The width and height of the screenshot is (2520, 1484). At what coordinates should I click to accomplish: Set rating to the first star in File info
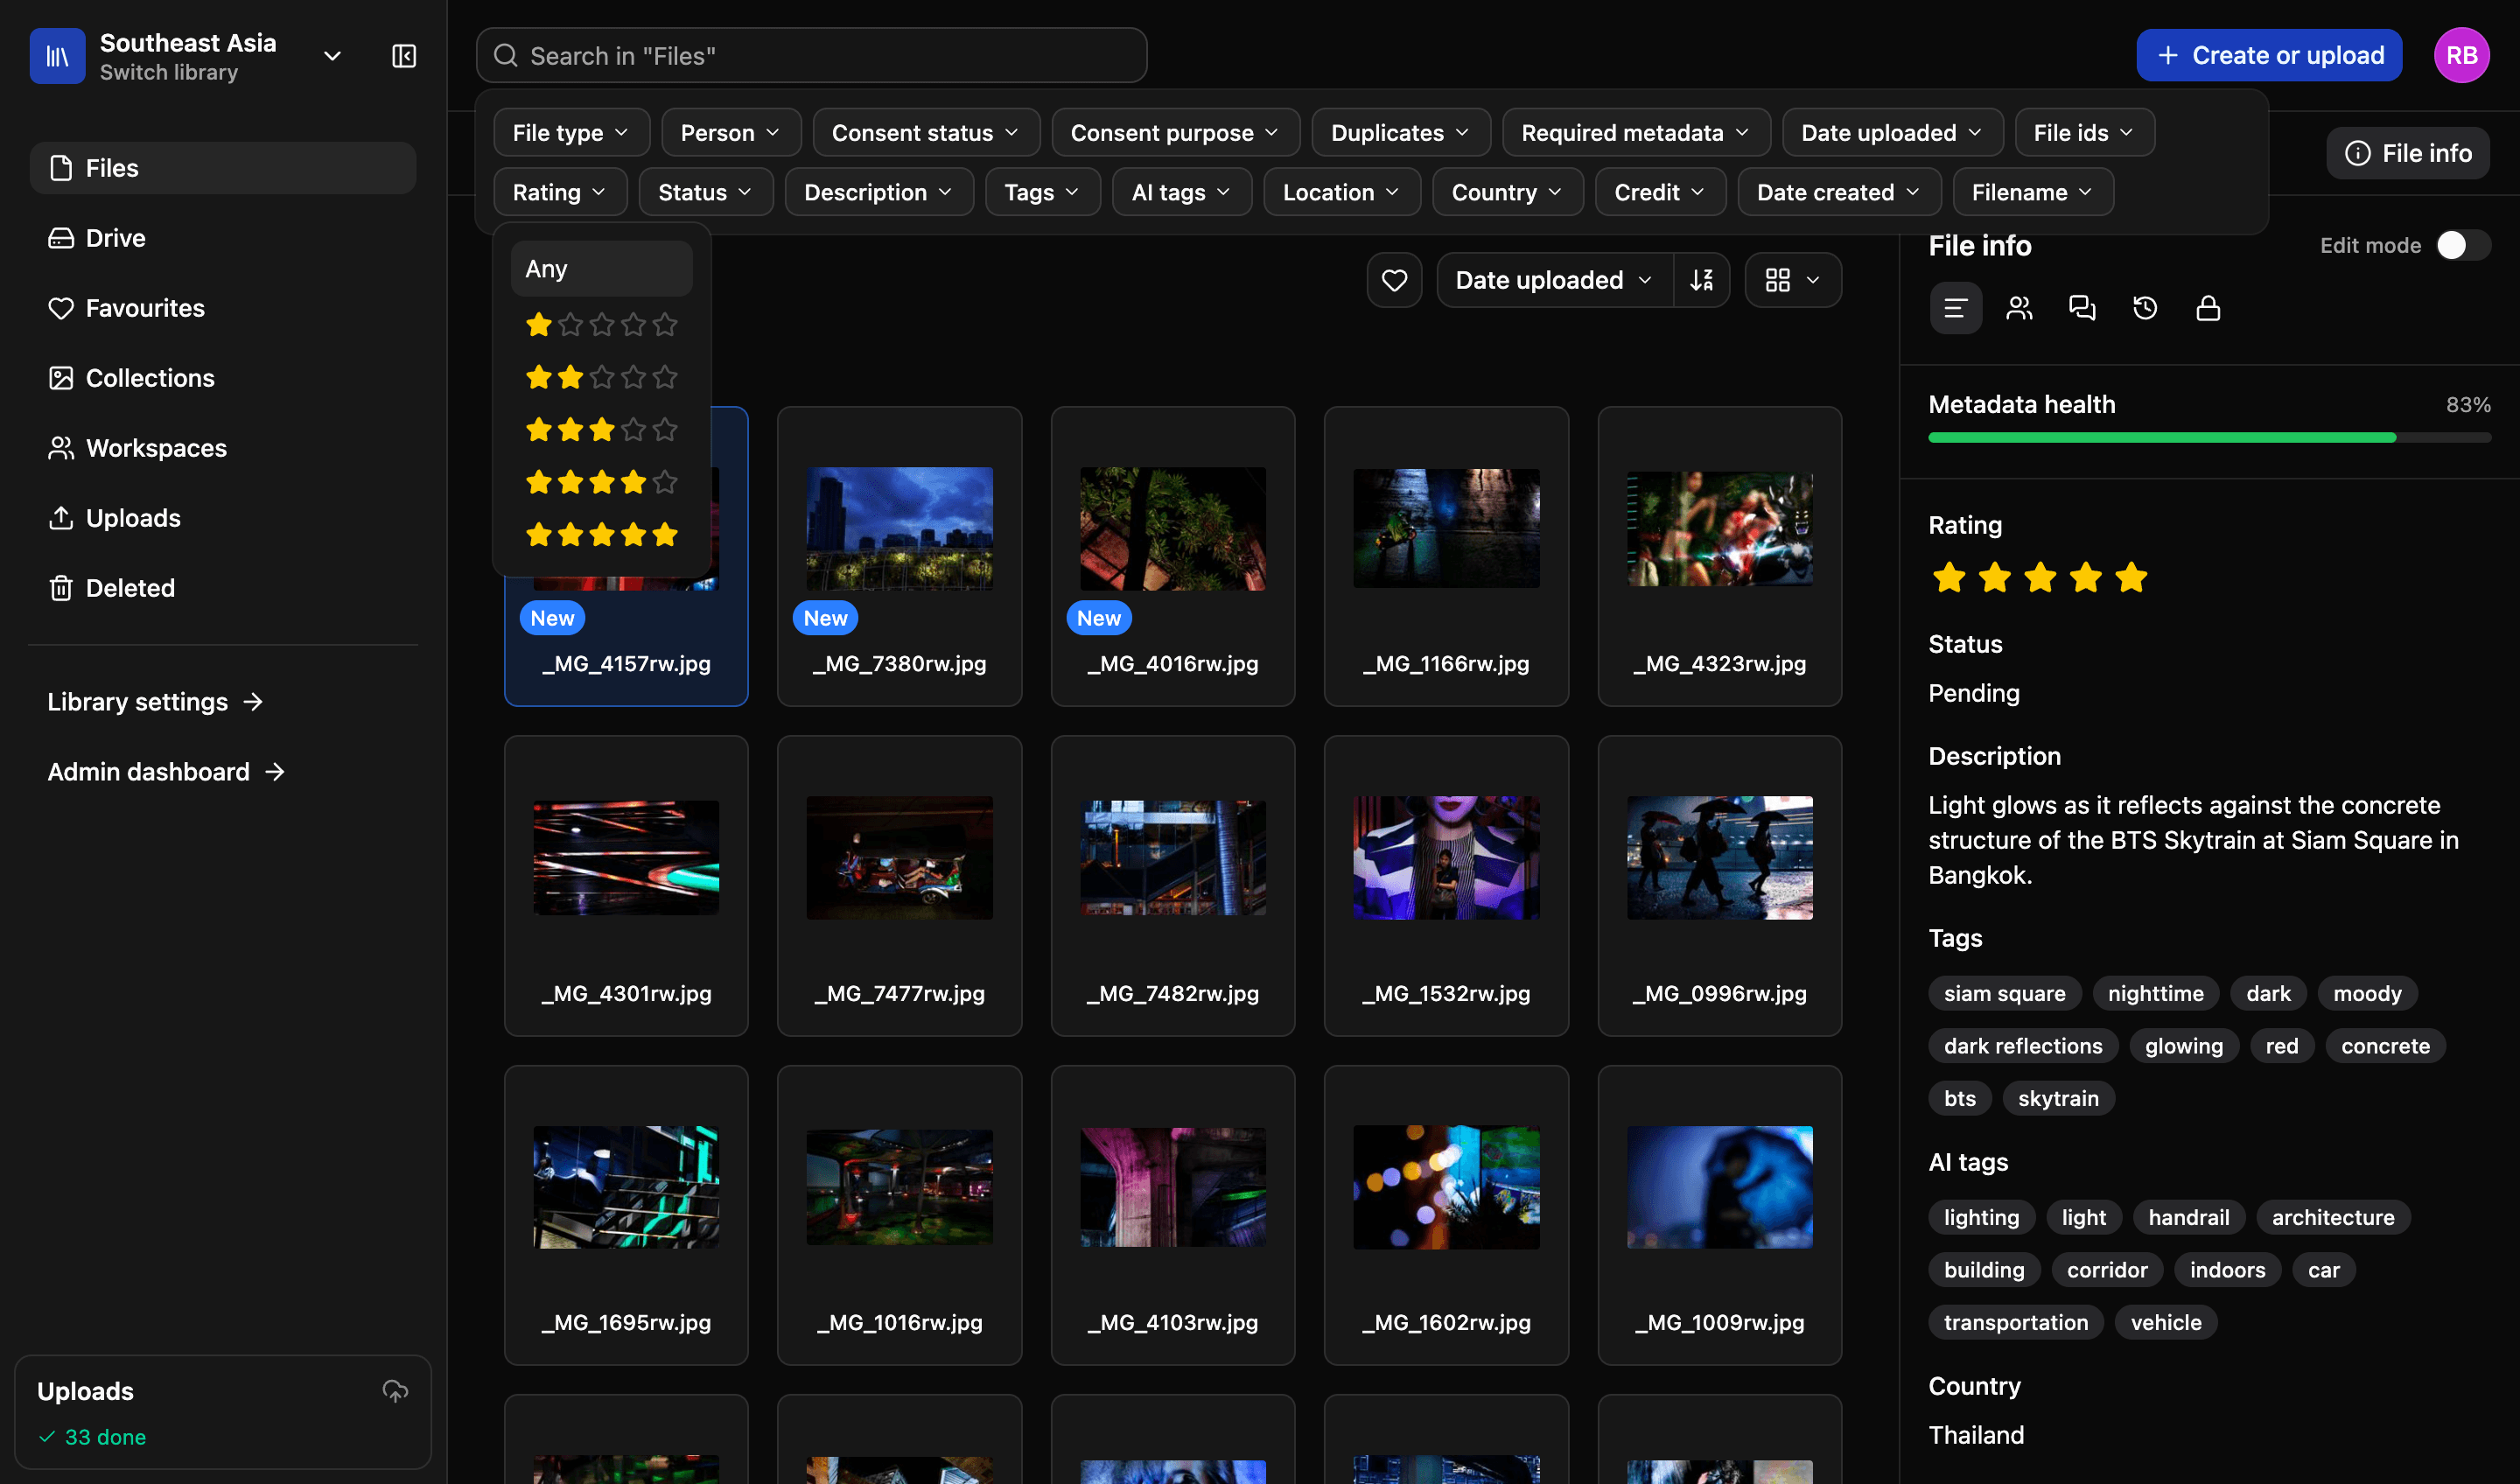pos(1949,577)
